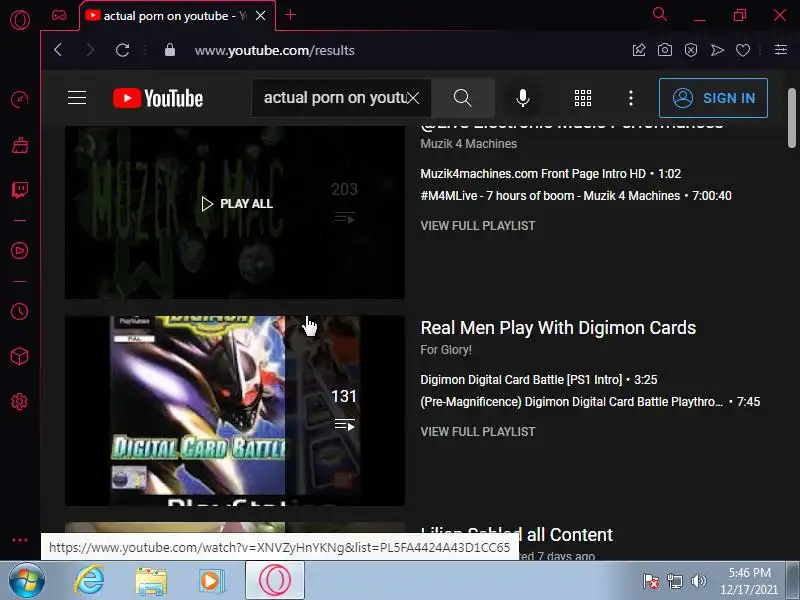
Task: Click the sidebar three-dots more button
Action: [x=20, y=540]
